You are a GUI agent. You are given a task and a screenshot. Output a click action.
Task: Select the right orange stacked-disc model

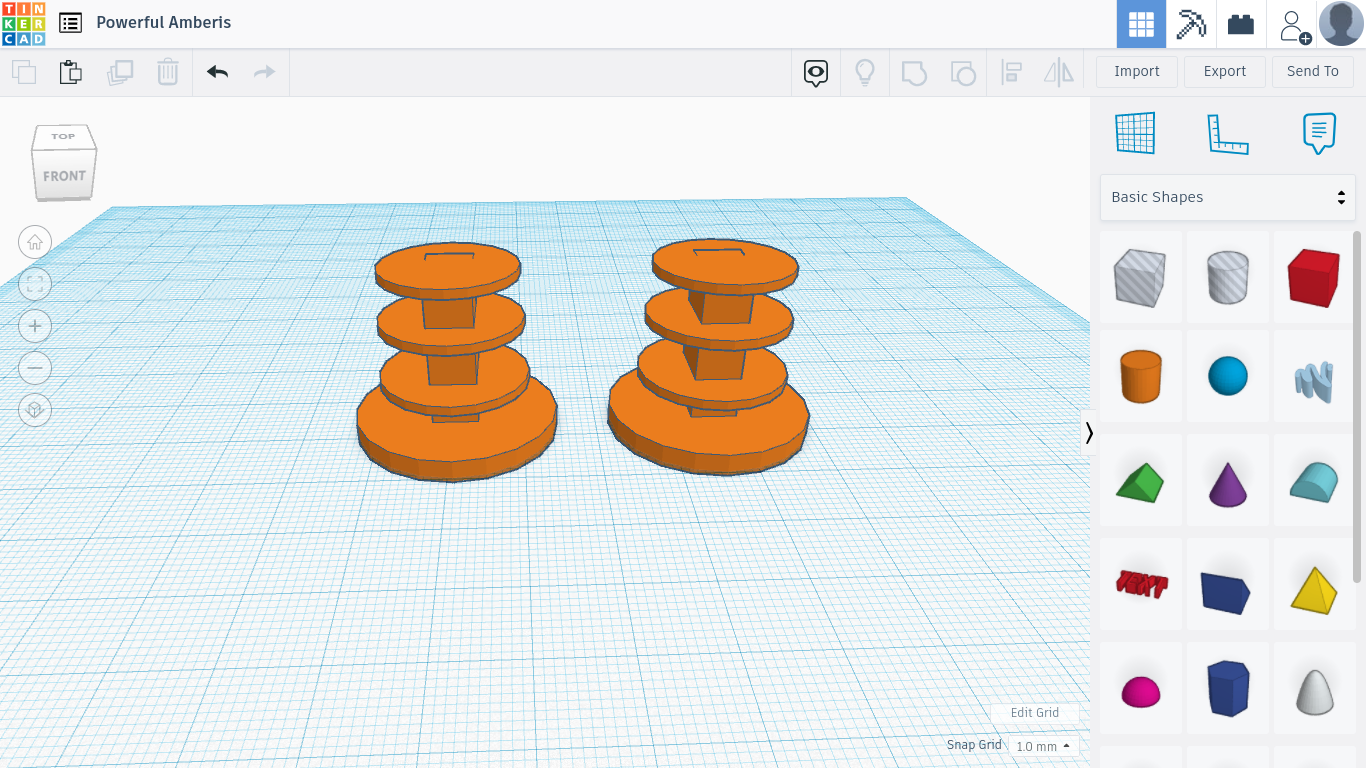point(709,355)
